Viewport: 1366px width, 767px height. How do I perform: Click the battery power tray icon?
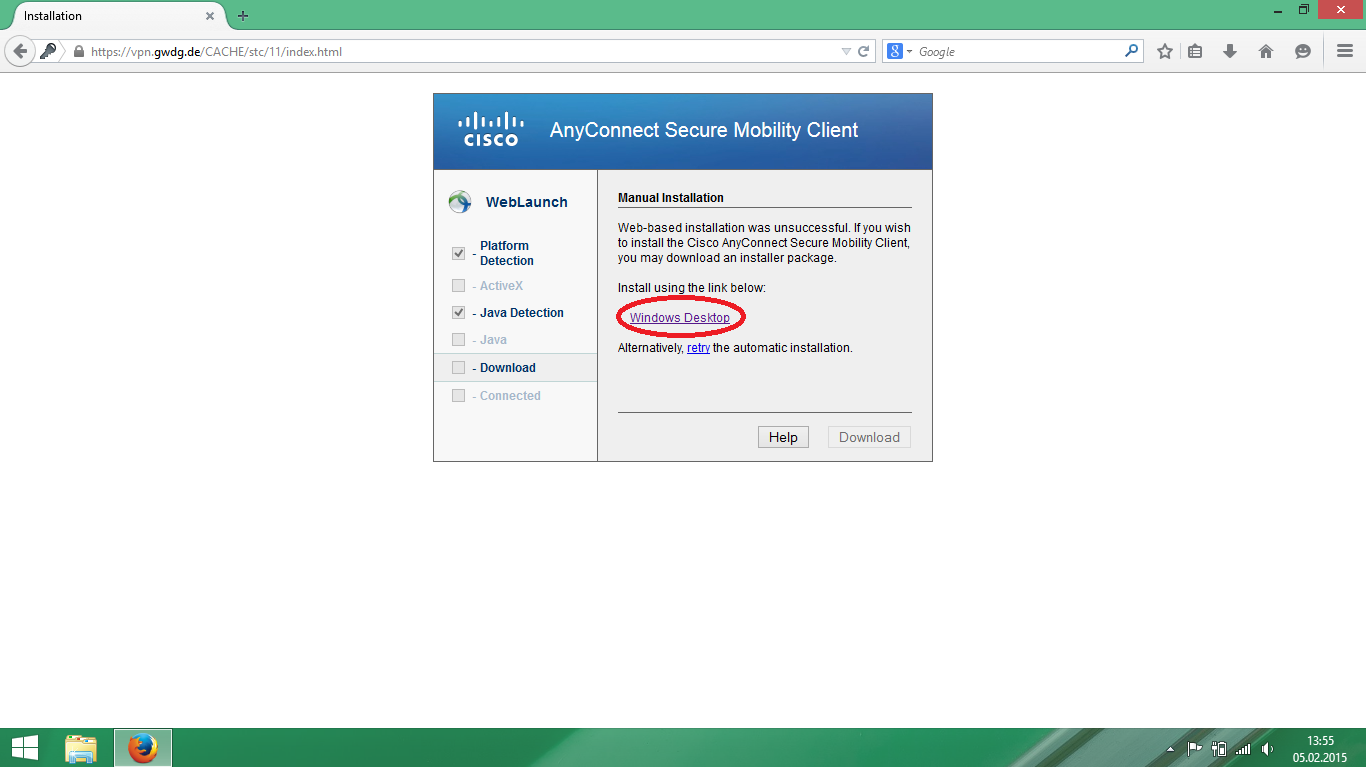1218,748
